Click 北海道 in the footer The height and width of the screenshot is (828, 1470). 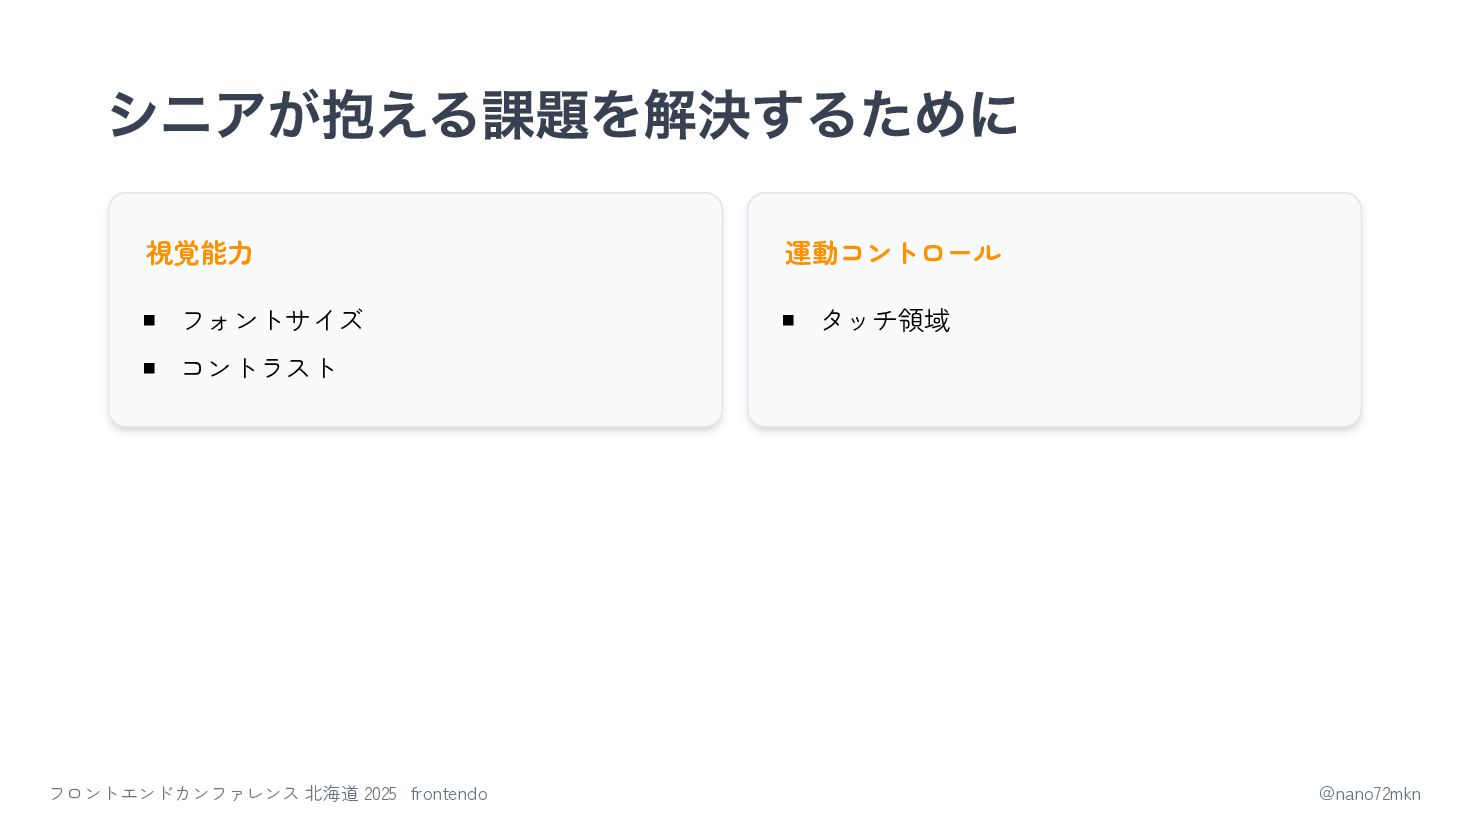pos(332,794)
